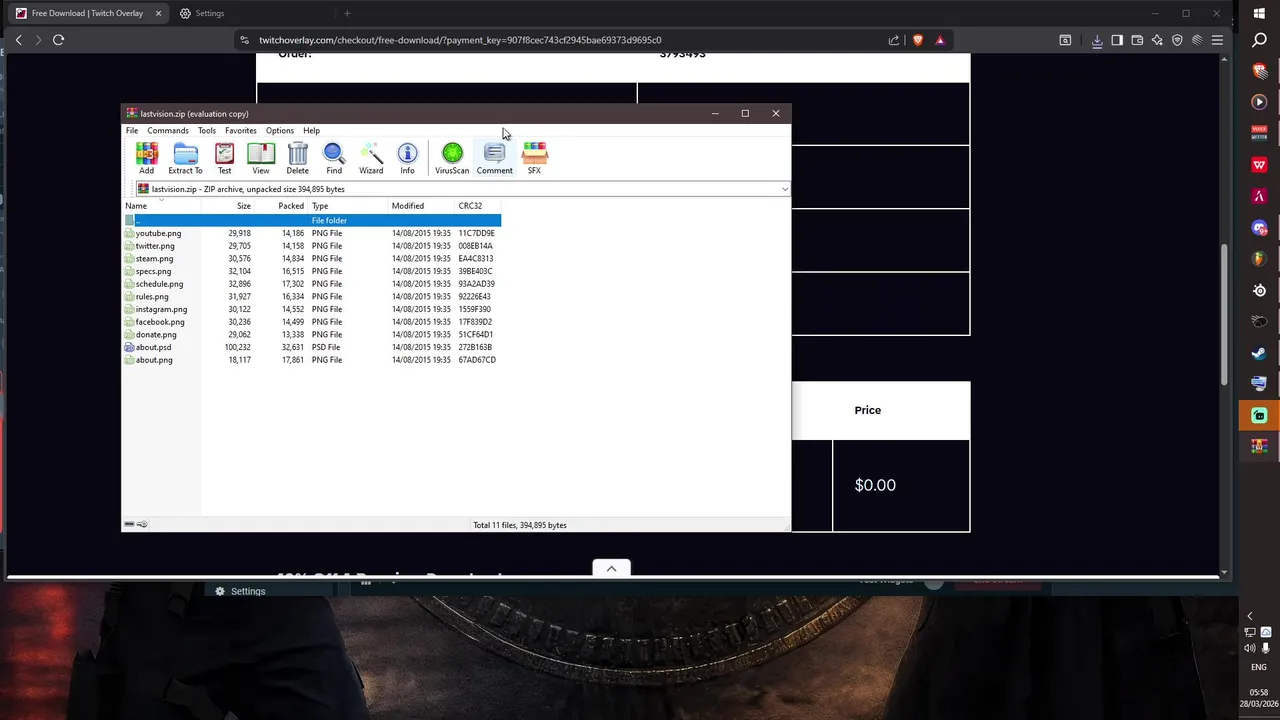Open the Comment tool
Screen dimensions: 1280x720
(x=494, y=158)
